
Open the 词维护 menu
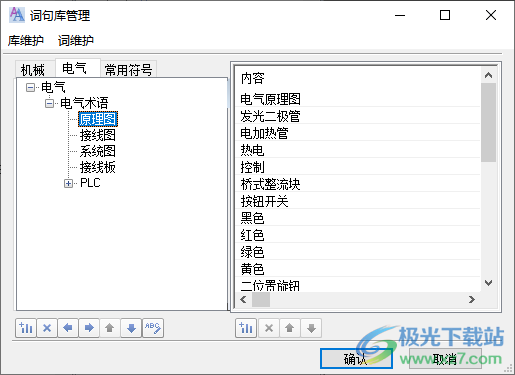76,41
